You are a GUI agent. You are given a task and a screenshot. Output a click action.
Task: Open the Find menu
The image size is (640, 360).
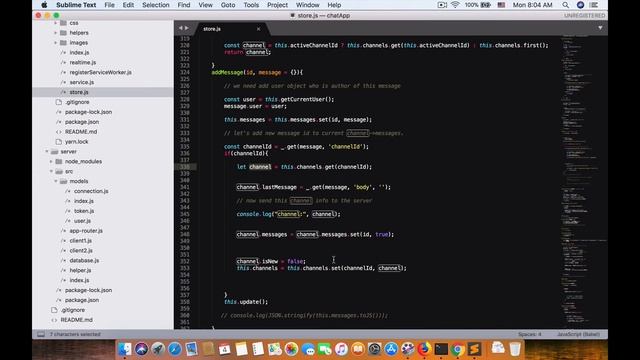(184, 5)
